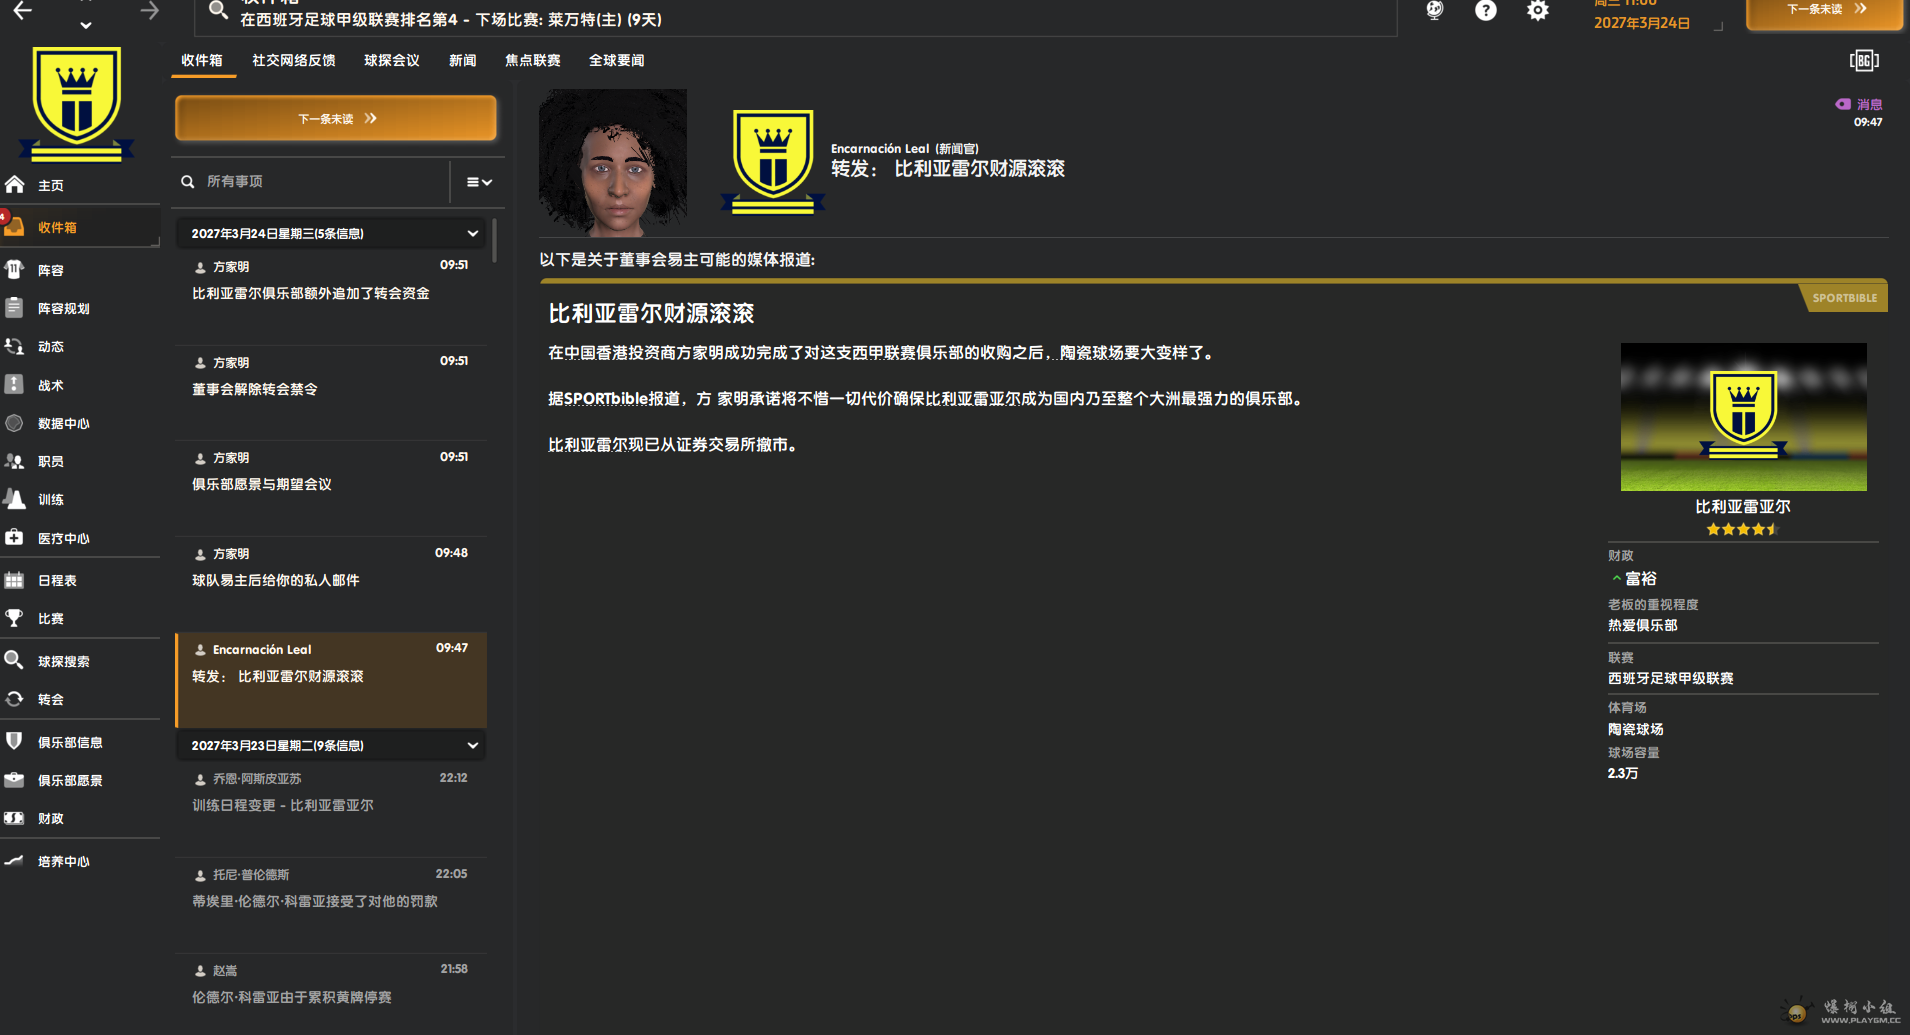The image size is (1910, 1035).
Task: Click 比利亚雷亚尔 club thumbnail image
Action: pos(1743,417)
